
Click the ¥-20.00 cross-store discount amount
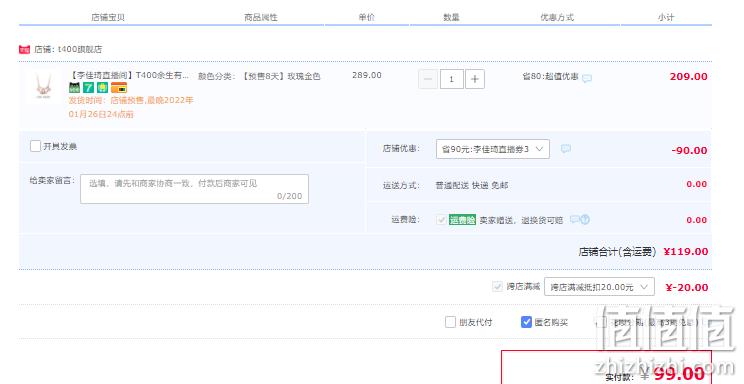tap(687, 288)
